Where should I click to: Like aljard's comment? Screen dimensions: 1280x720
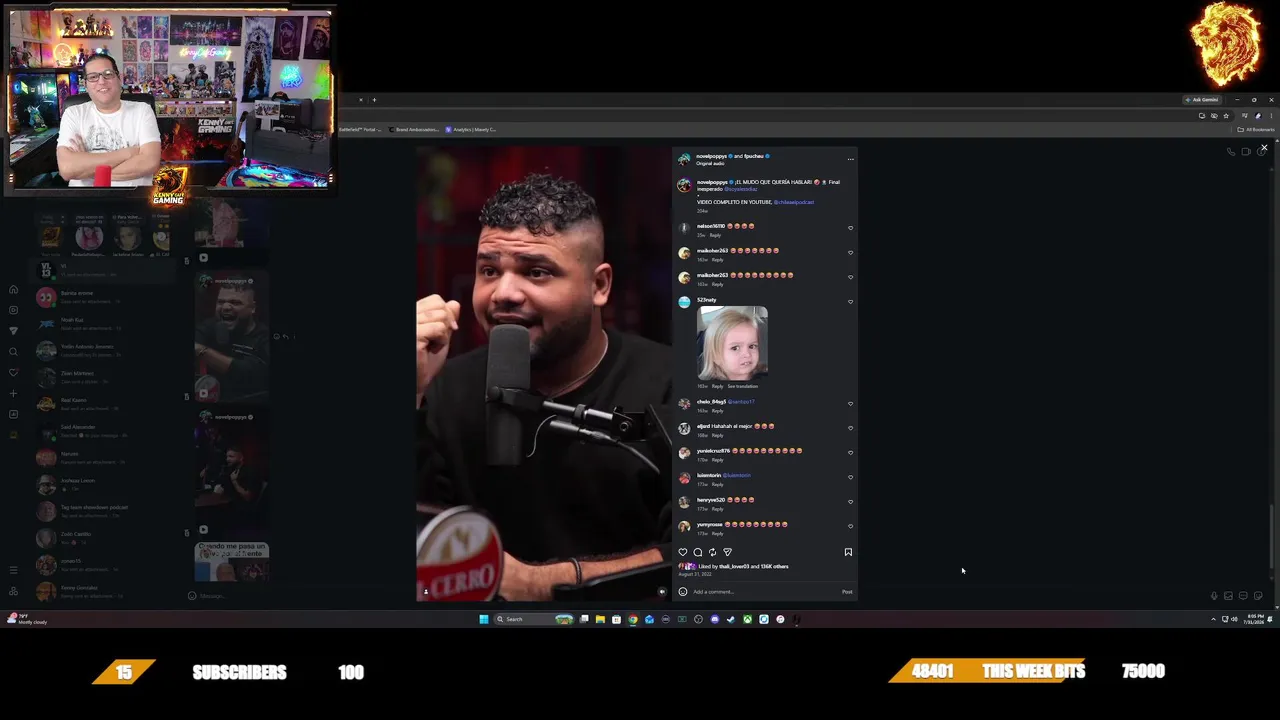850,428
